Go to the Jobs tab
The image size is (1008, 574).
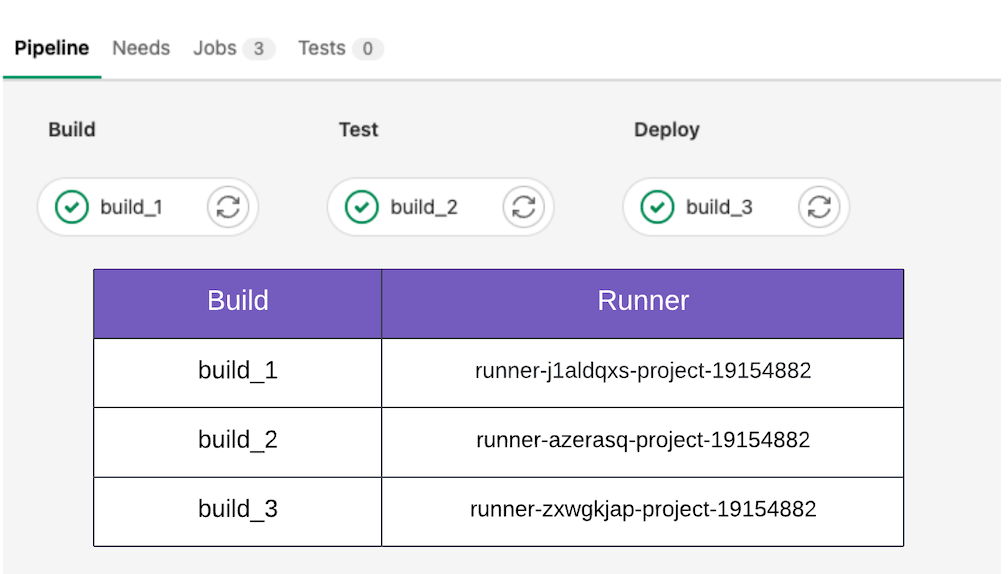215,48
